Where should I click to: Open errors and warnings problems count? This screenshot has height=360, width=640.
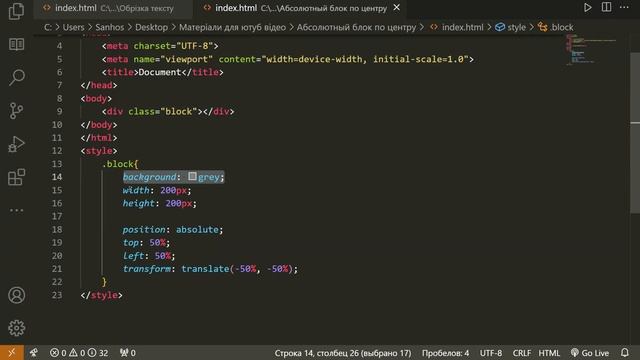[x=79, y=353]
